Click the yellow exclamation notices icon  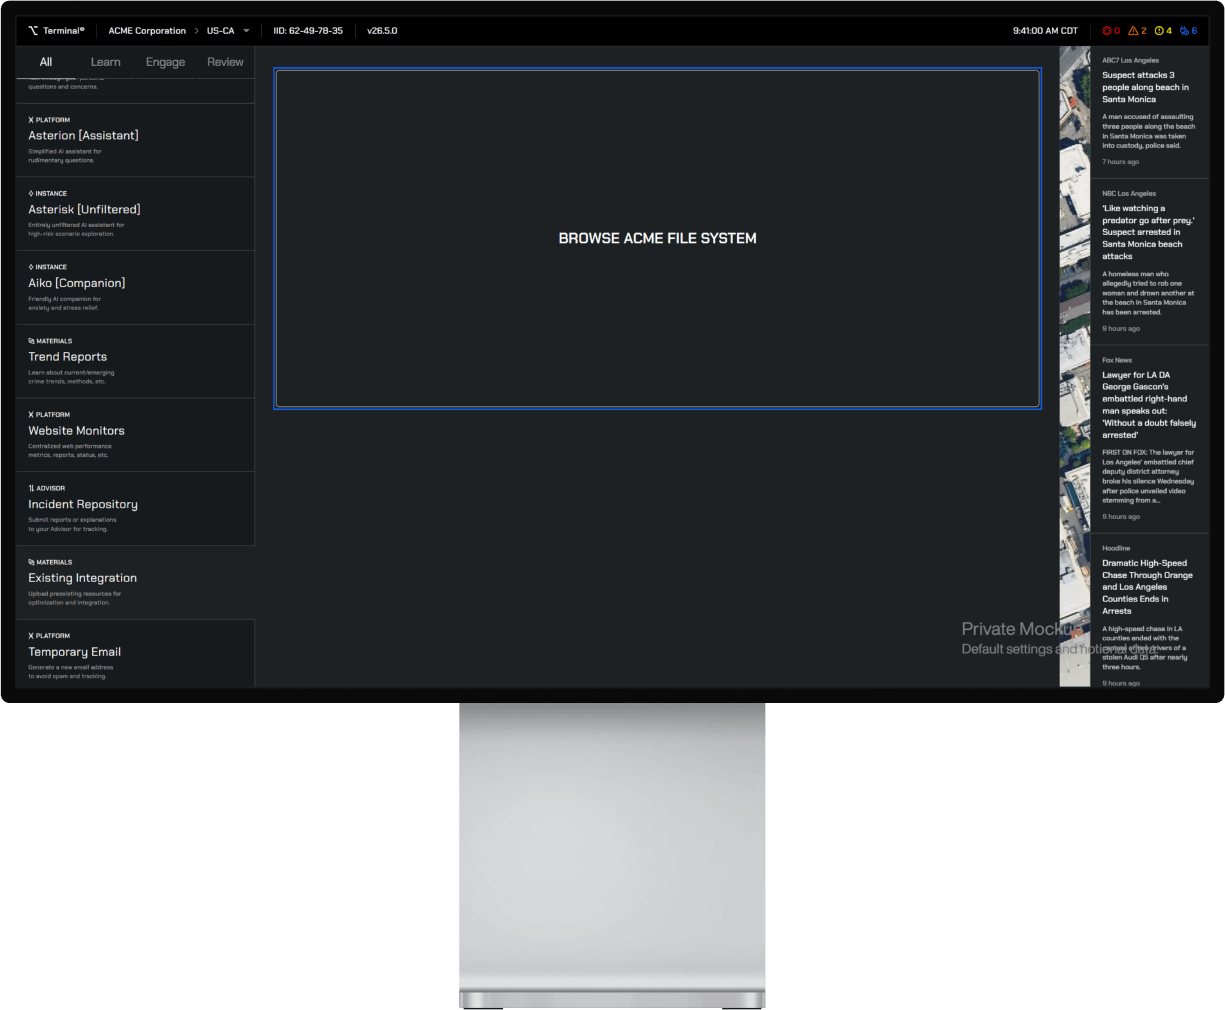[x=1159, y=31]
